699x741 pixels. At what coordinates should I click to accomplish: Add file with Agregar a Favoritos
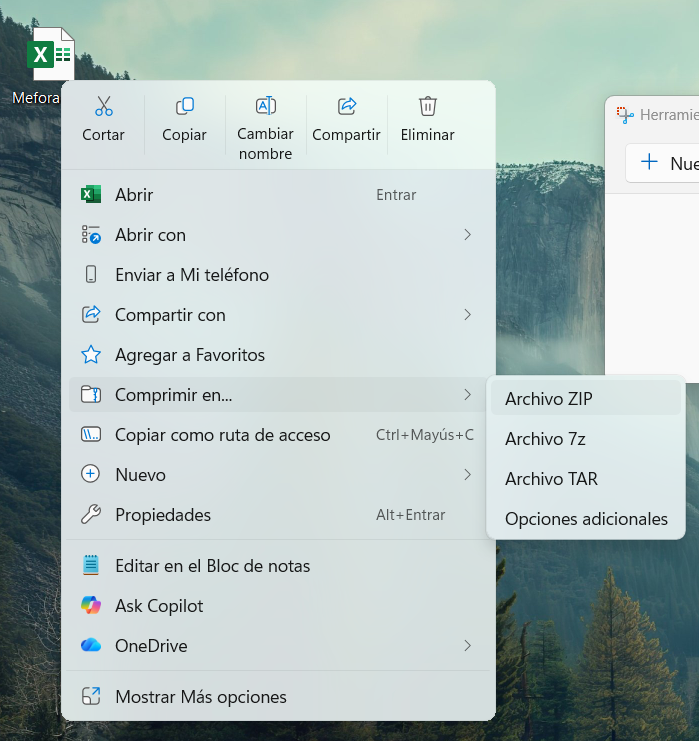click(189, 355)
